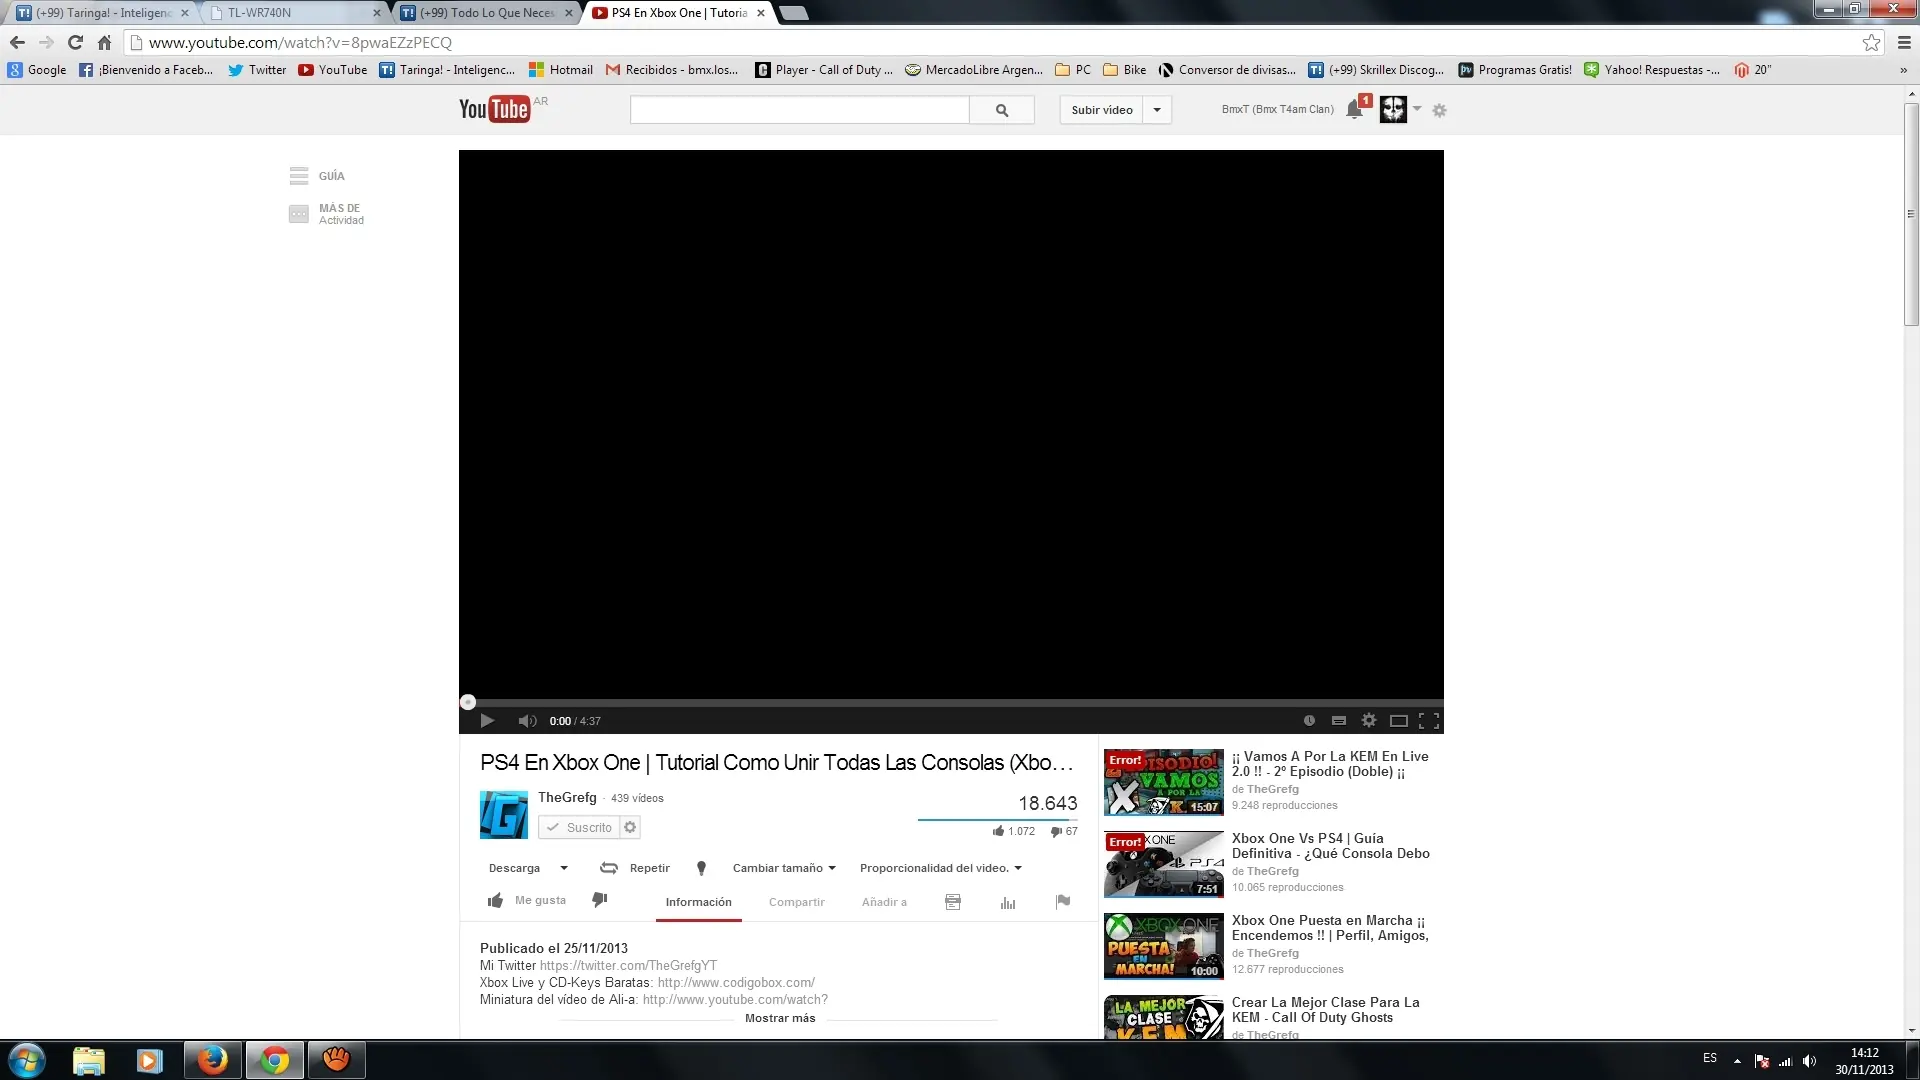This screenshot has width=1920, height=1080.
Task: Open the Hotmail bookmark
Action: tap(561, 70)
